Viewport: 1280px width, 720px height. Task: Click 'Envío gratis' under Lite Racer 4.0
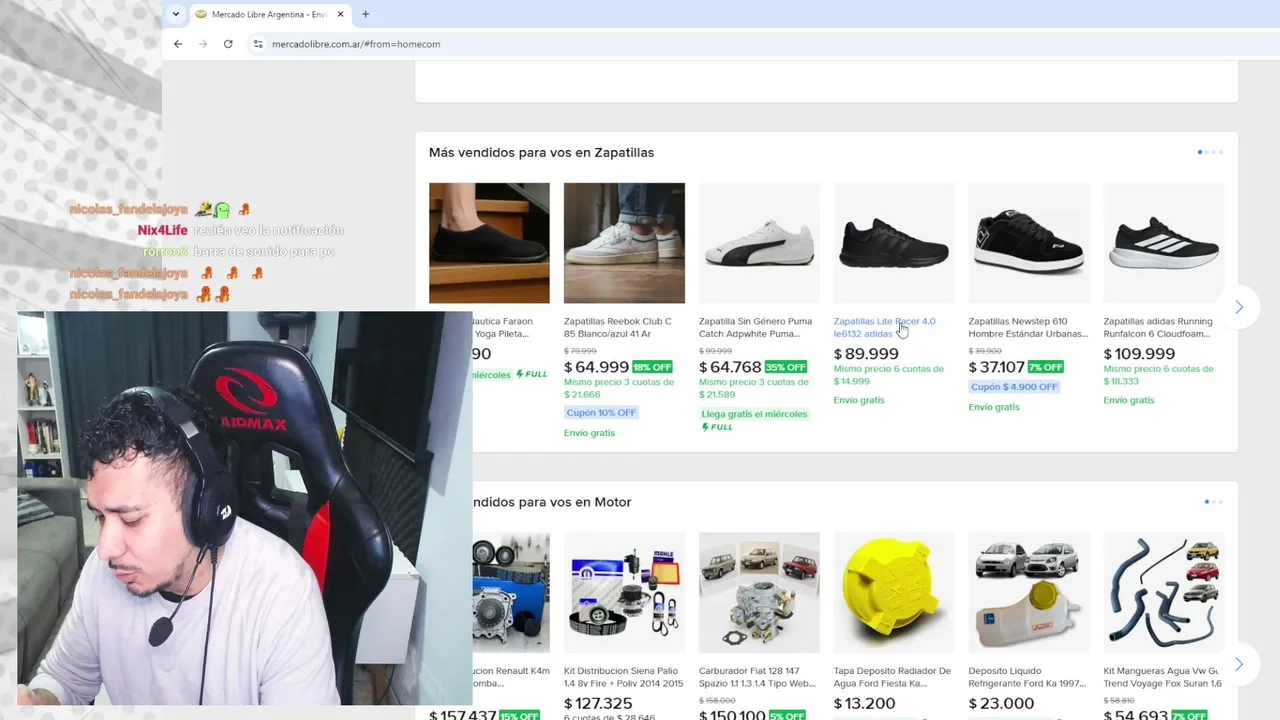pos(860,400)
